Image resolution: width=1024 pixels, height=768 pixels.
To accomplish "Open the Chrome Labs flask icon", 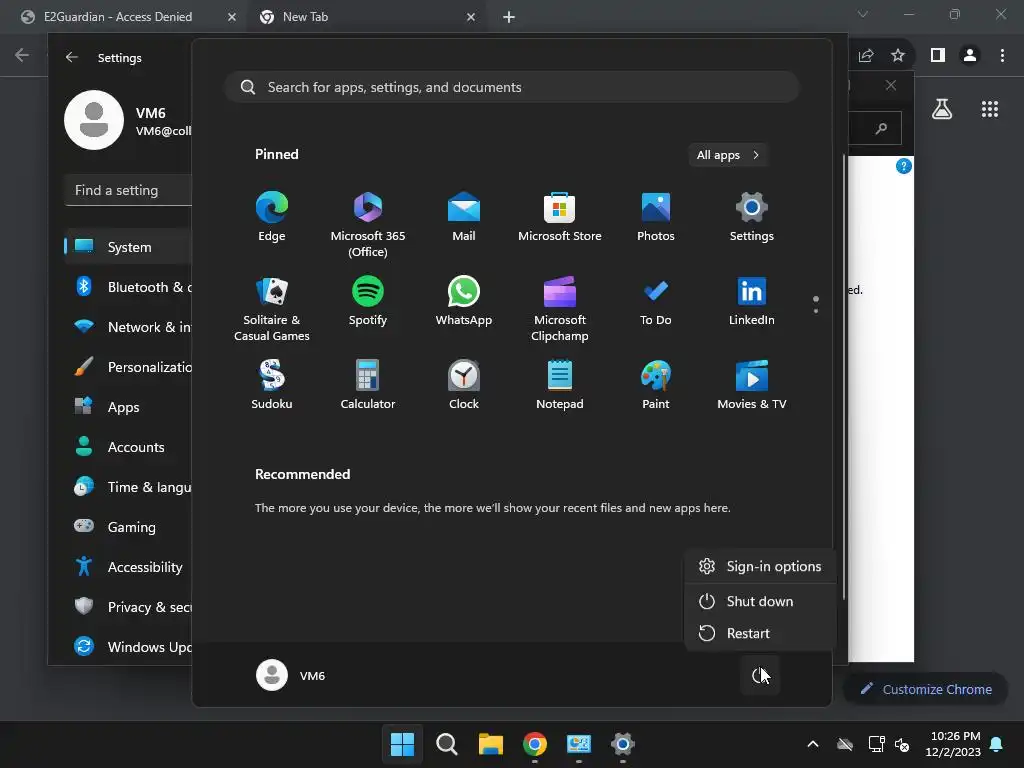I will [942, 109].
